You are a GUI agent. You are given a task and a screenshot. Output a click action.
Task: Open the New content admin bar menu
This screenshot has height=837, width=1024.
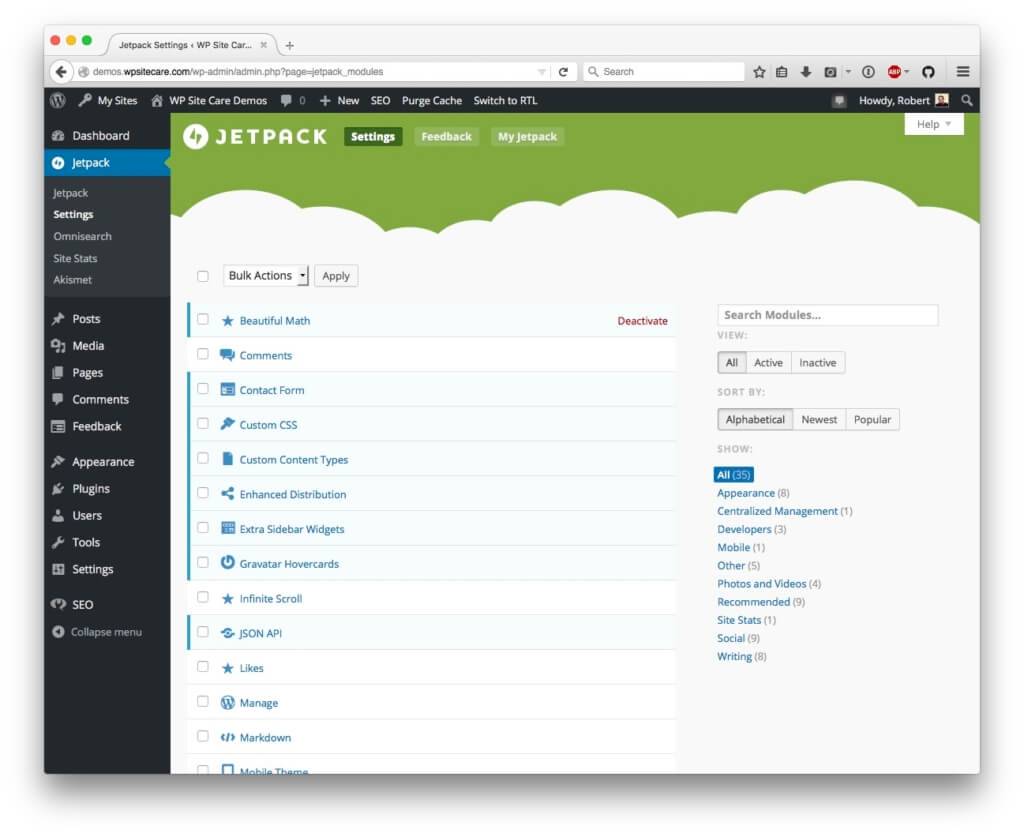click(340, 101)
